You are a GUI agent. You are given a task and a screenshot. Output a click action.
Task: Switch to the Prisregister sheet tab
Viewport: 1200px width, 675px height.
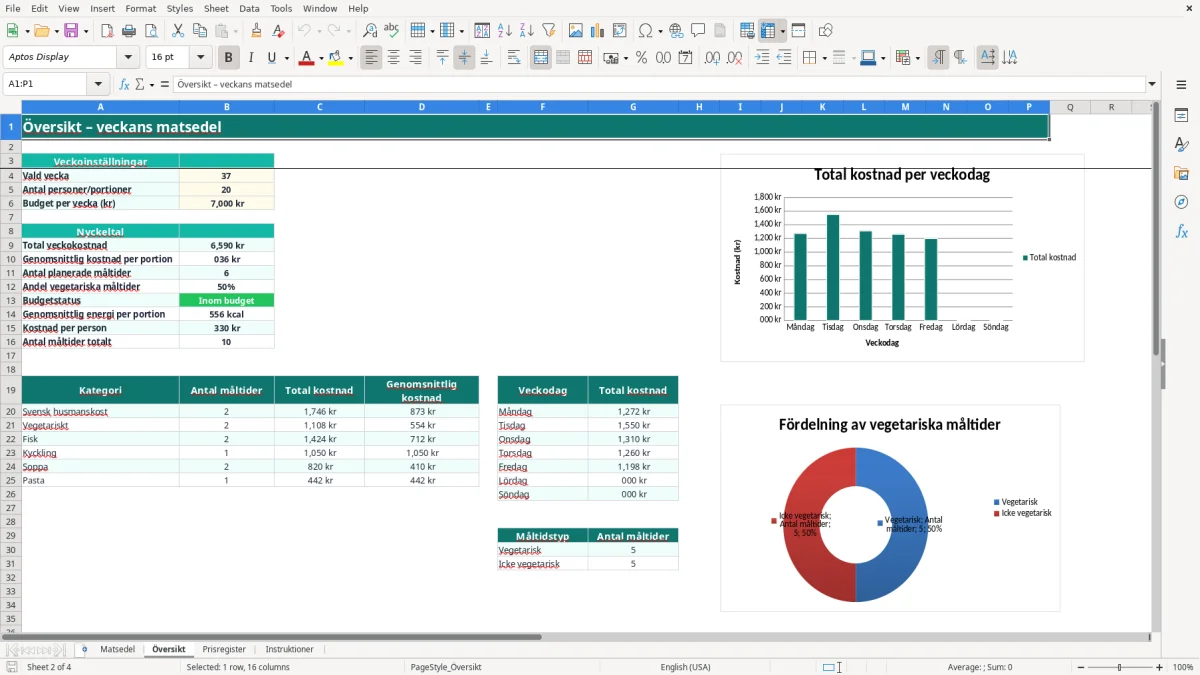(x=224, y=650)
